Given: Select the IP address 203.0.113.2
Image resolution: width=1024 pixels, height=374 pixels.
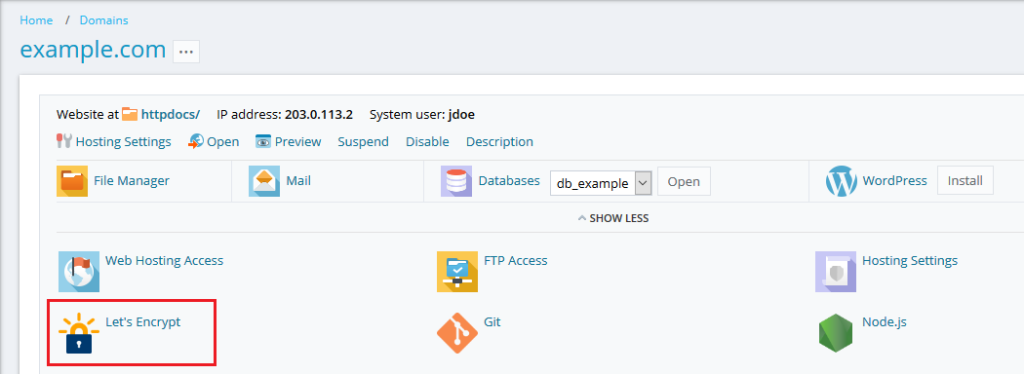Looking at the screenshot, I should click(319, 115).
